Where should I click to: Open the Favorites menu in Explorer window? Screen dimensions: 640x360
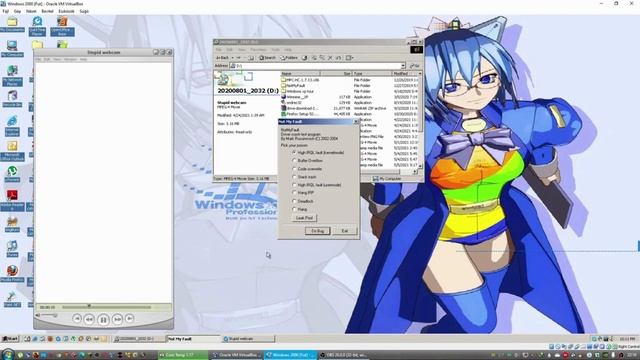coord(258,49)
